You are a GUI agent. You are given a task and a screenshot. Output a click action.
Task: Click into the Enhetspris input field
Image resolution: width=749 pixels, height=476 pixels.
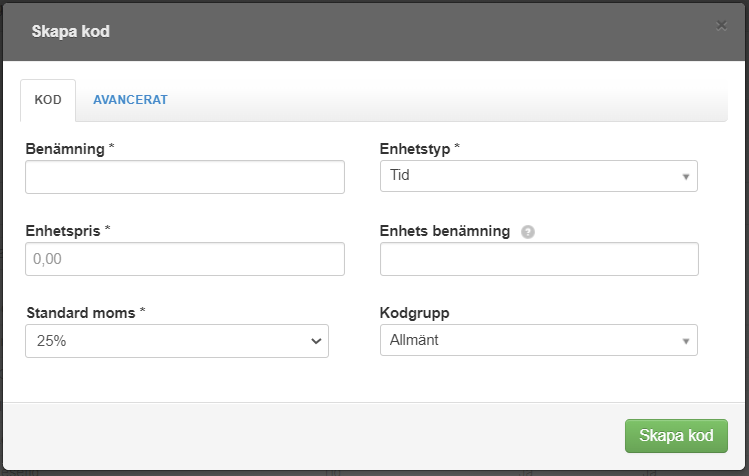[x=185, y=259]
